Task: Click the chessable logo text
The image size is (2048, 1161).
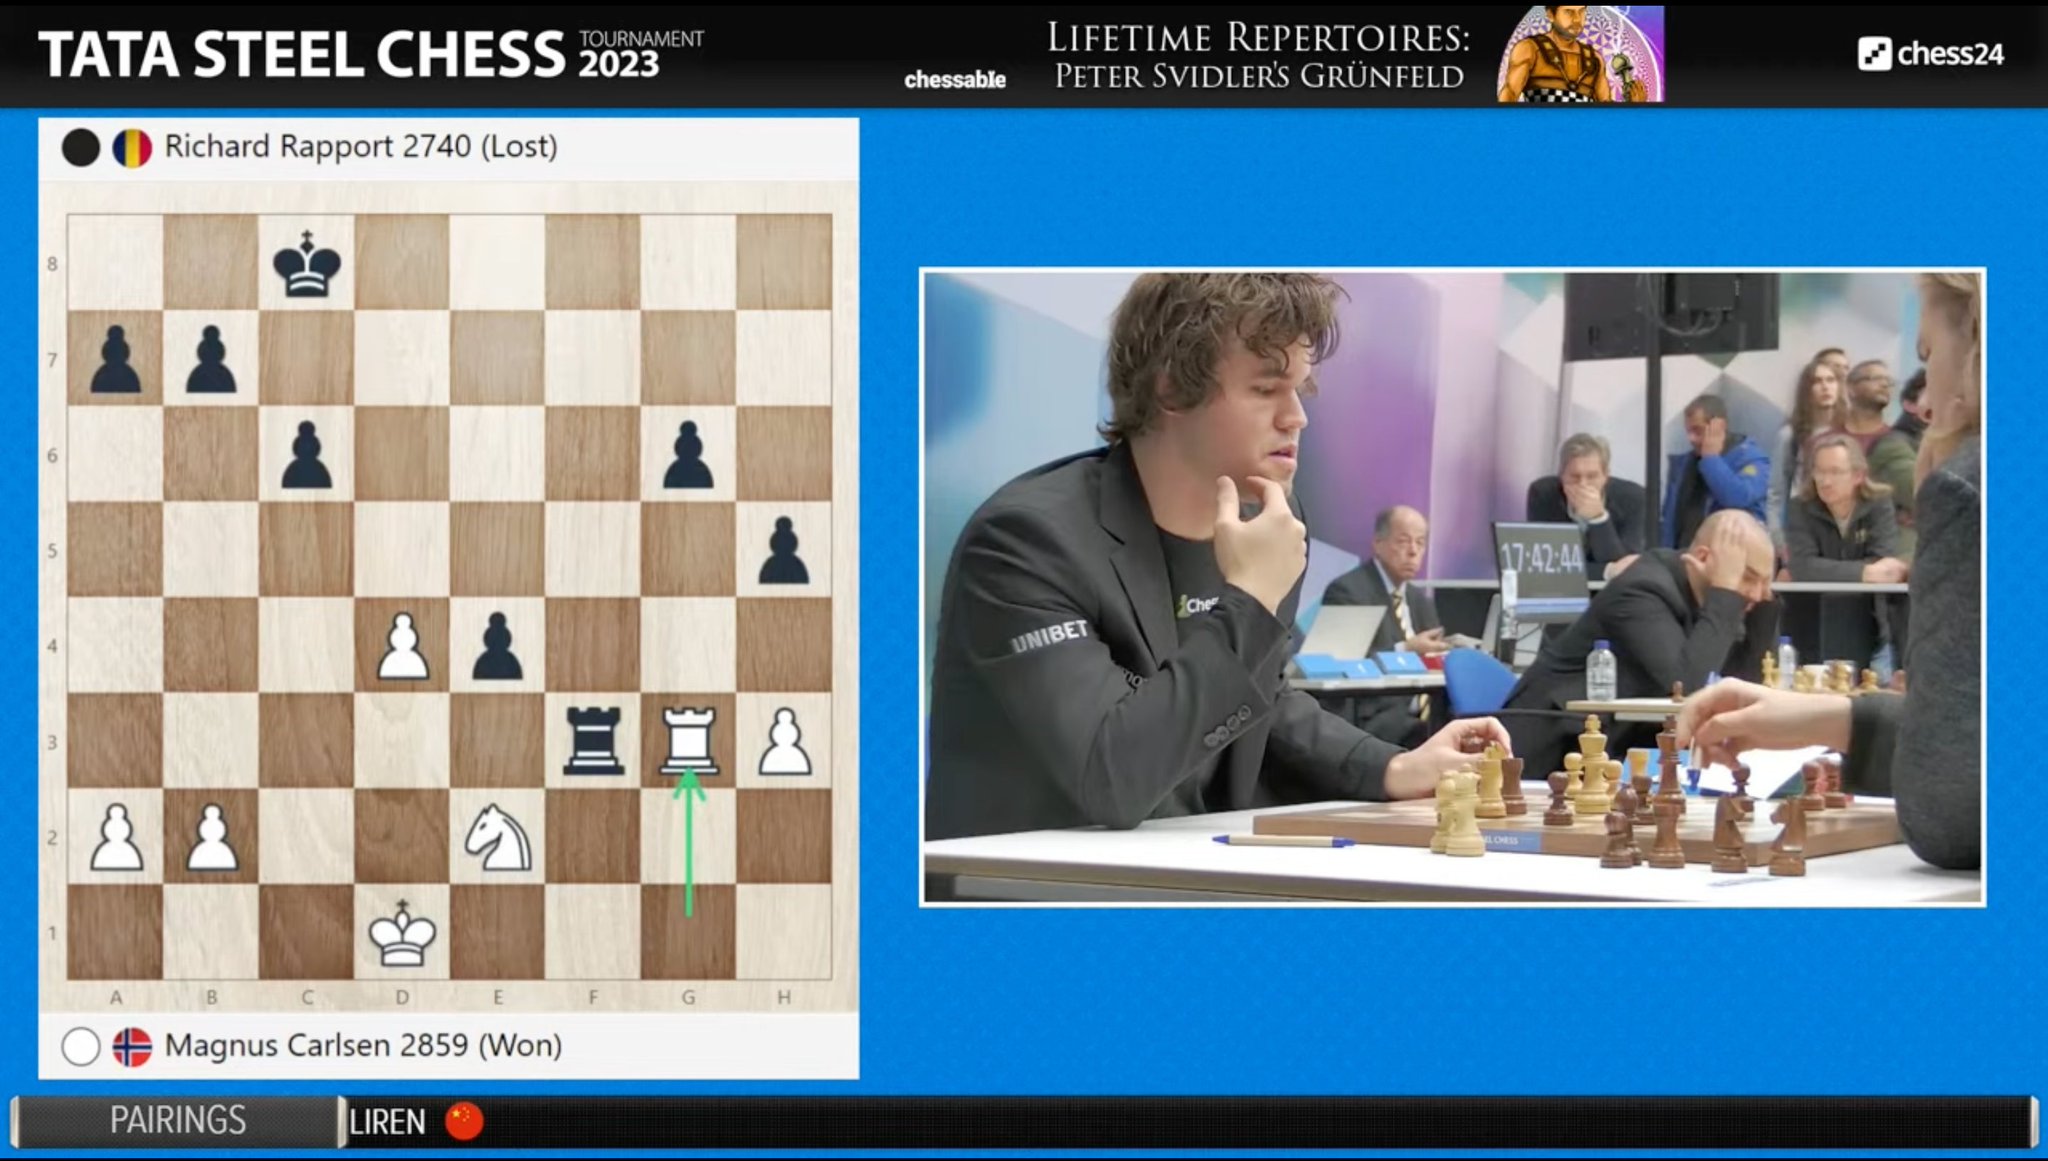Action: pyautogui.click(x=955, y=80)
